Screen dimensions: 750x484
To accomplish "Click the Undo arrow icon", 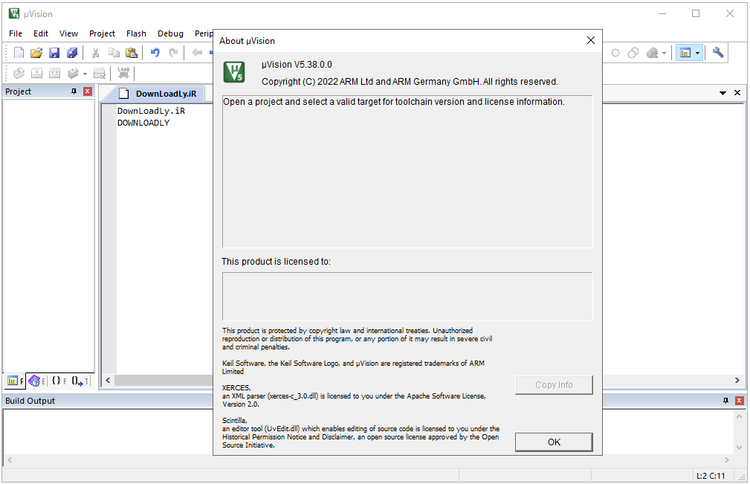I will 155,53.
